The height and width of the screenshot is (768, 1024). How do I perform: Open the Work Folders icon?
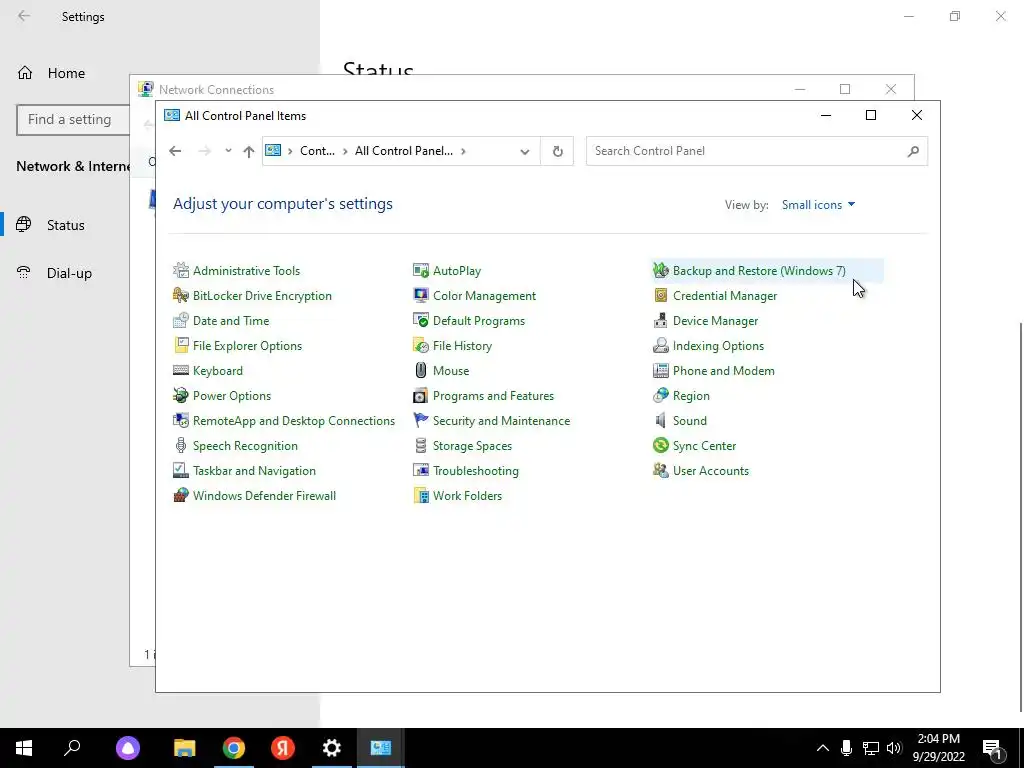pos(421,496)
